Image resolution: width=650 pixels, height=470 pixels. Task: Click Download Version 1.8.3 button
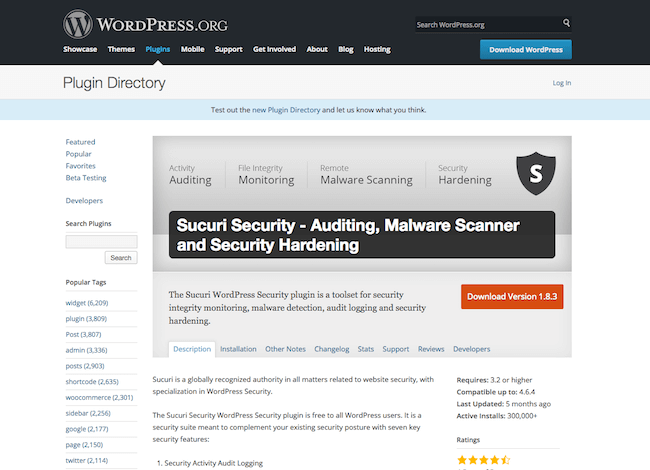(x=512, y=296)
